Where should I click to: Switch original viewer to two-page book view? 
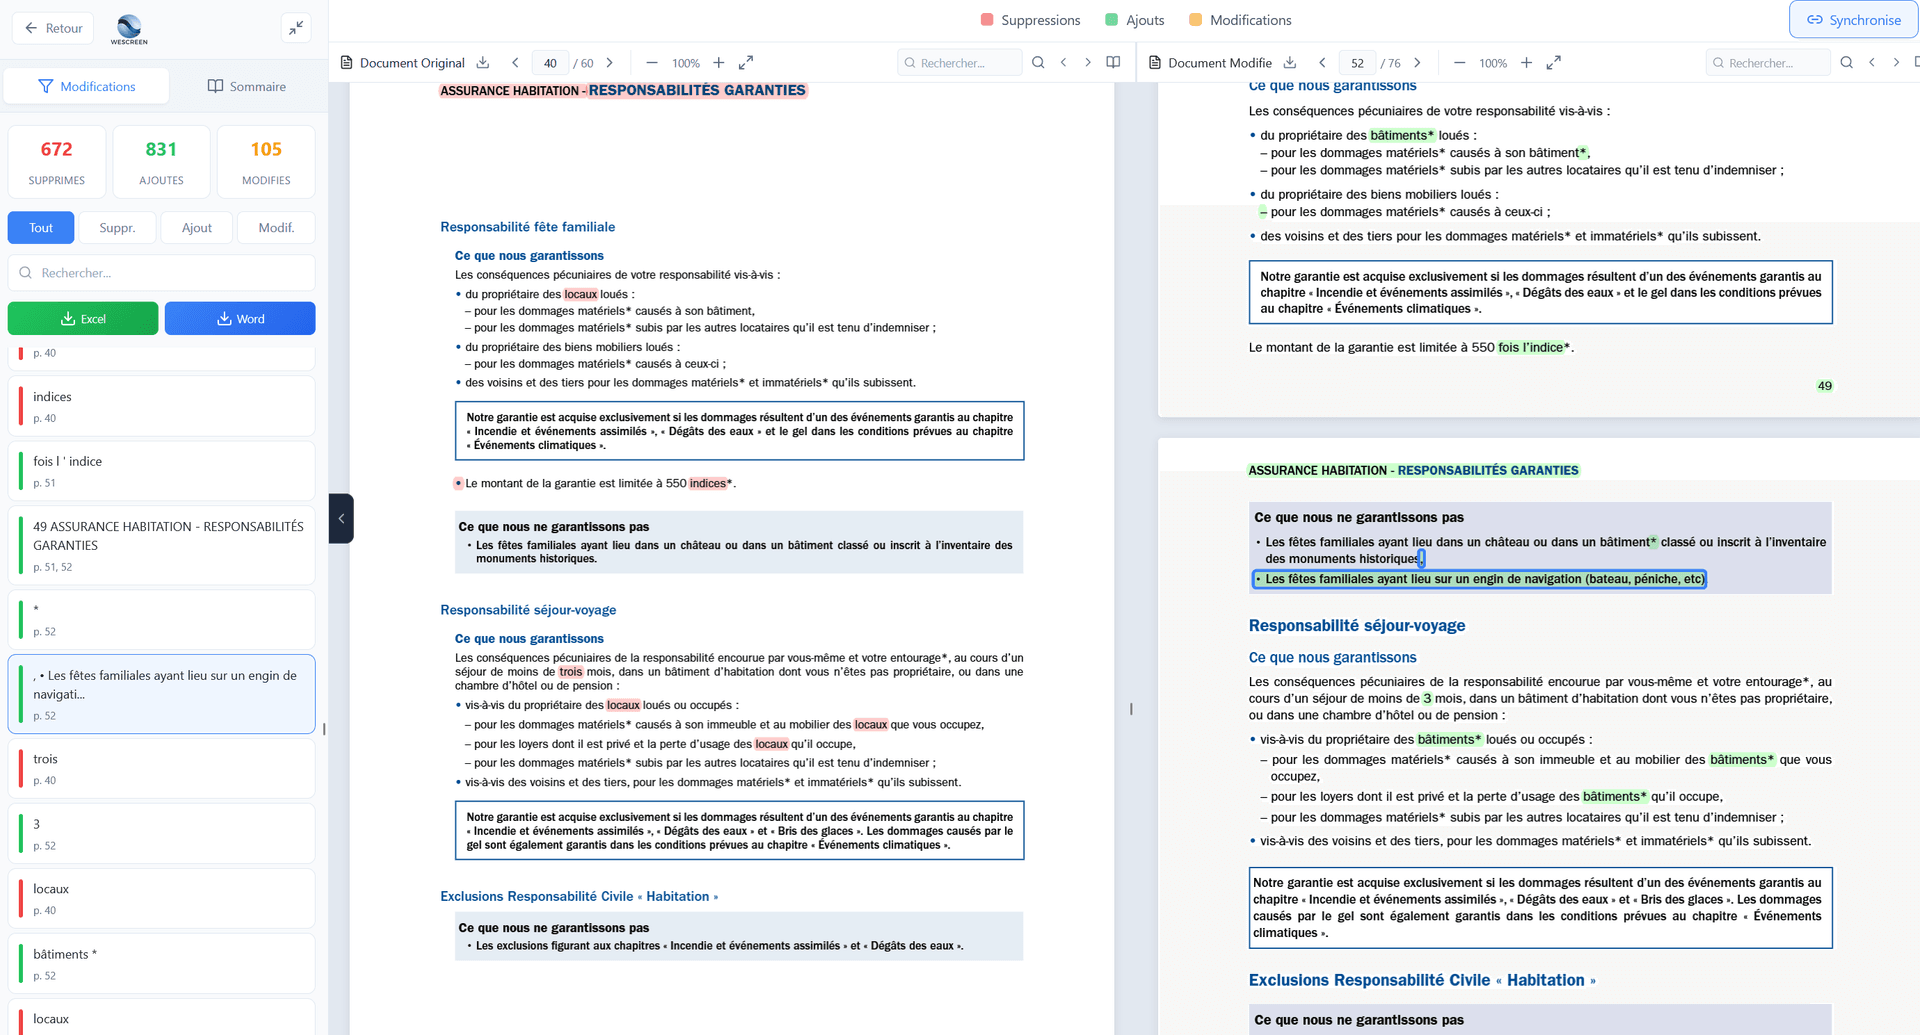click(x=1113, y=61)
